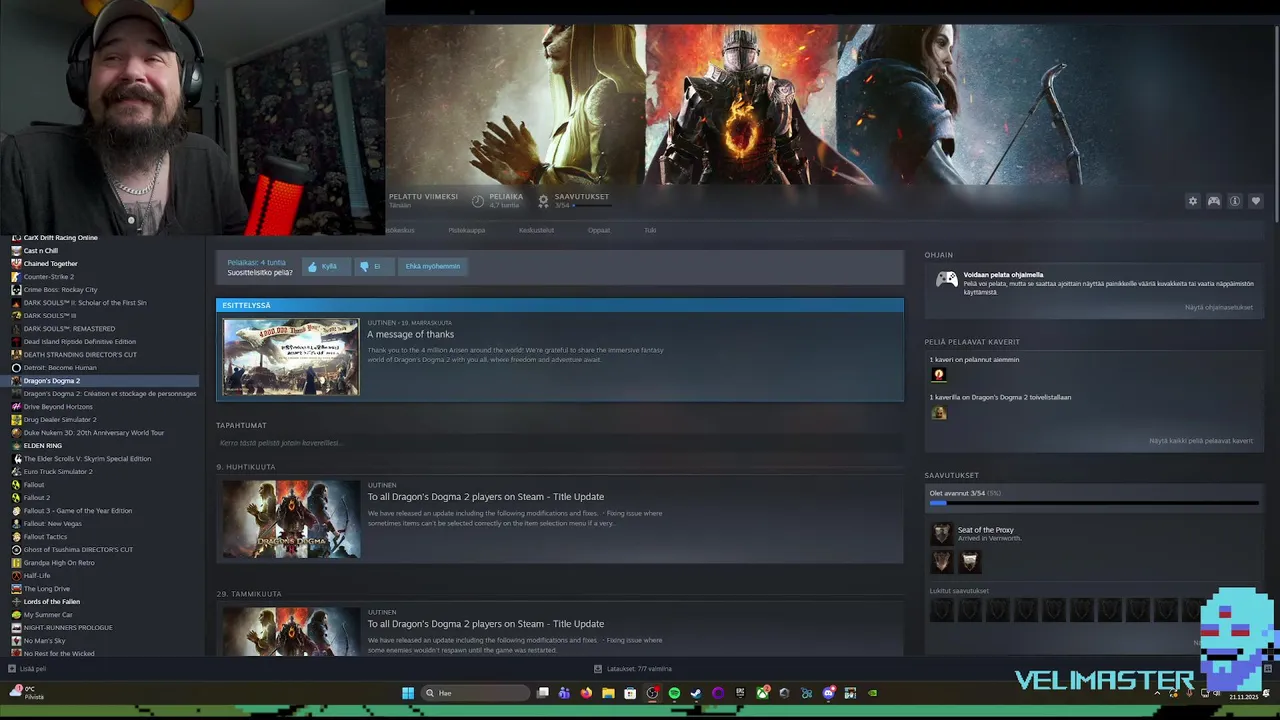The image size is (1280, 720).
Task: Choose Ehkä myöhemmin for the recommendation prompt
Action: click(433, 266)
